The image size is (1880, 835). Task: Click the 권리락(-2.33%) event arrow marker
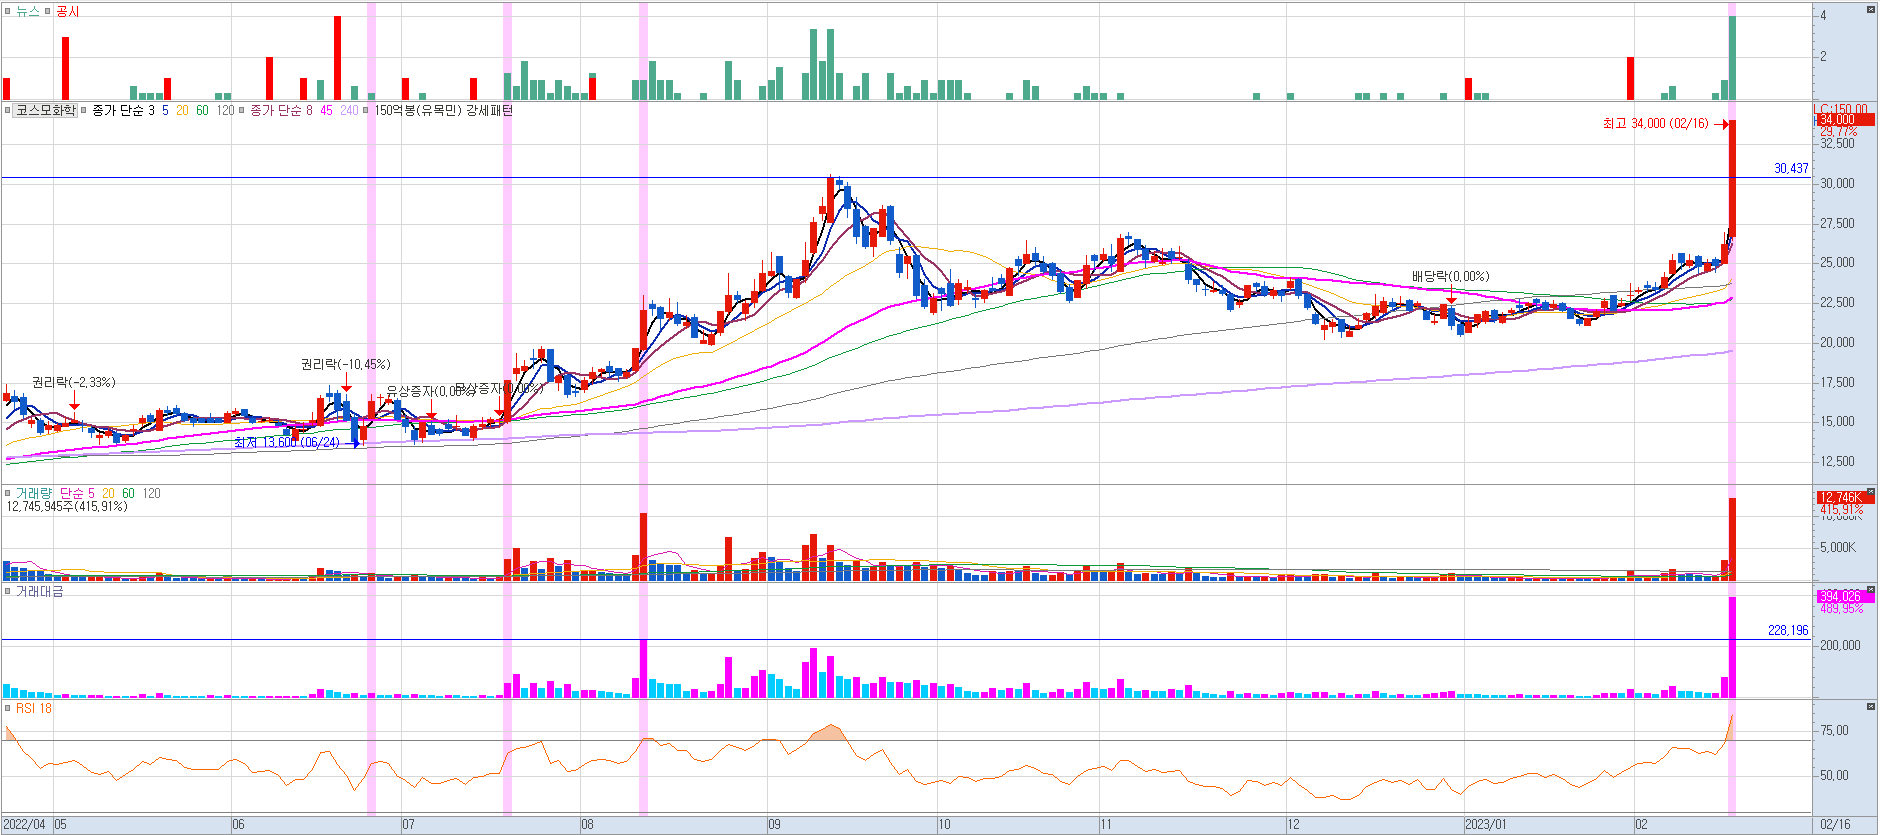coord(74,401)
